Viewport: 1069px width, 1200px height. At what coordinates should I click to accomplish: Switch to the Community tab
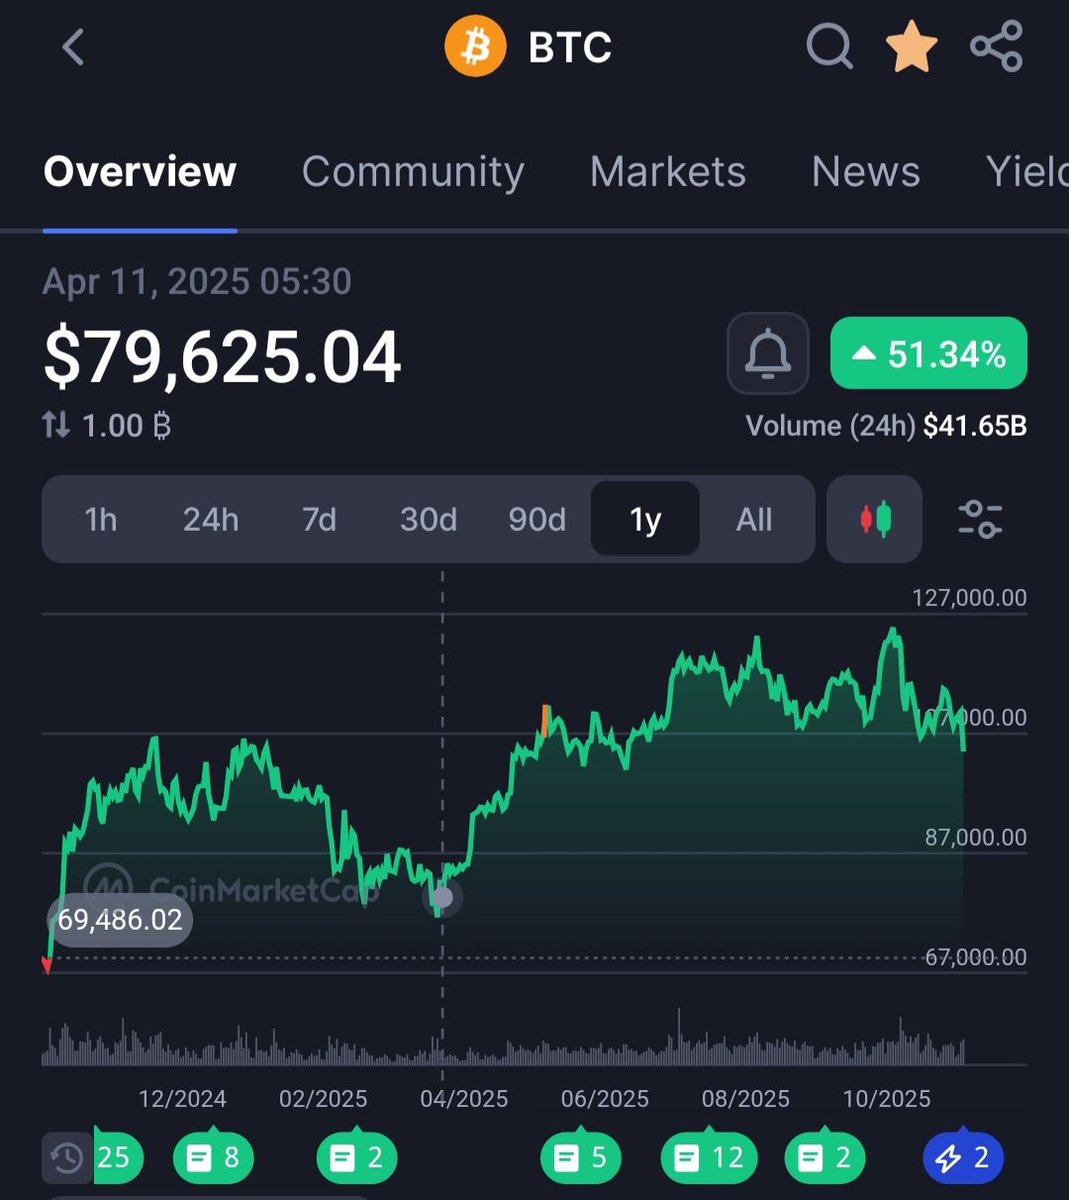tap(413, 172)
